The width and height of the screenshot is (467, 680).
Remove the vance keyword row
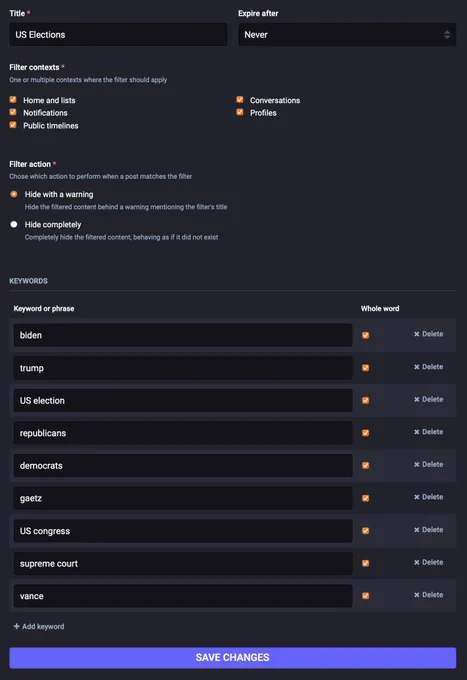[428, 595]
